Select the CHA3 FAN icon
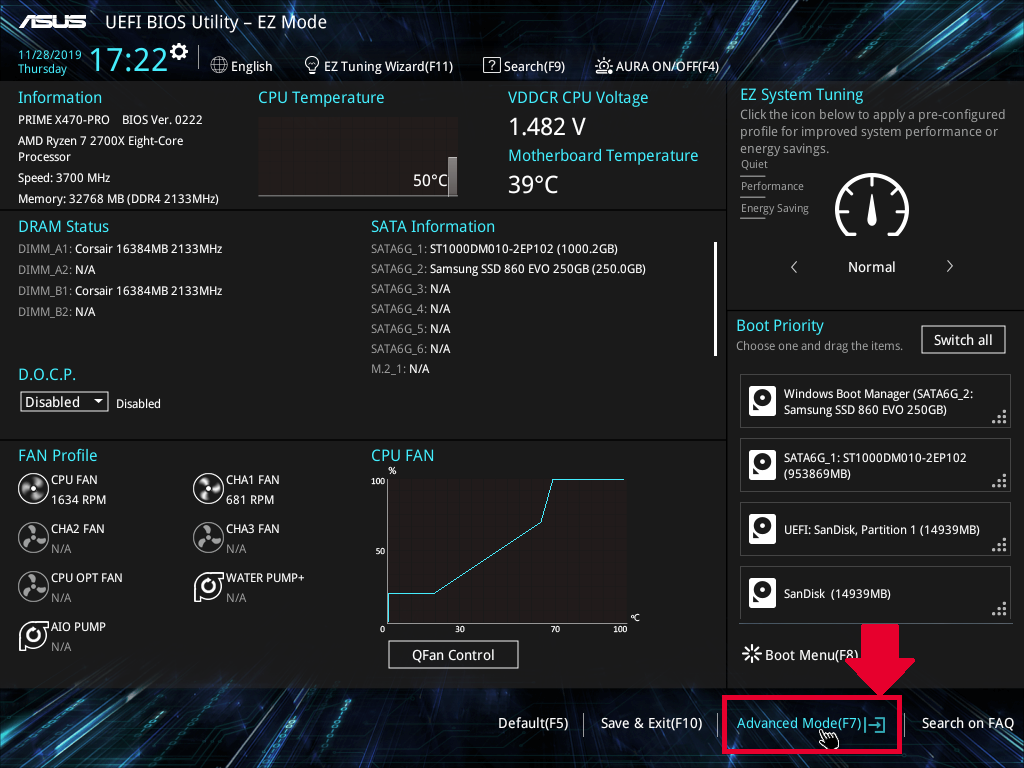Viewport: 1024px width, 768px height. tap(208, 538)
